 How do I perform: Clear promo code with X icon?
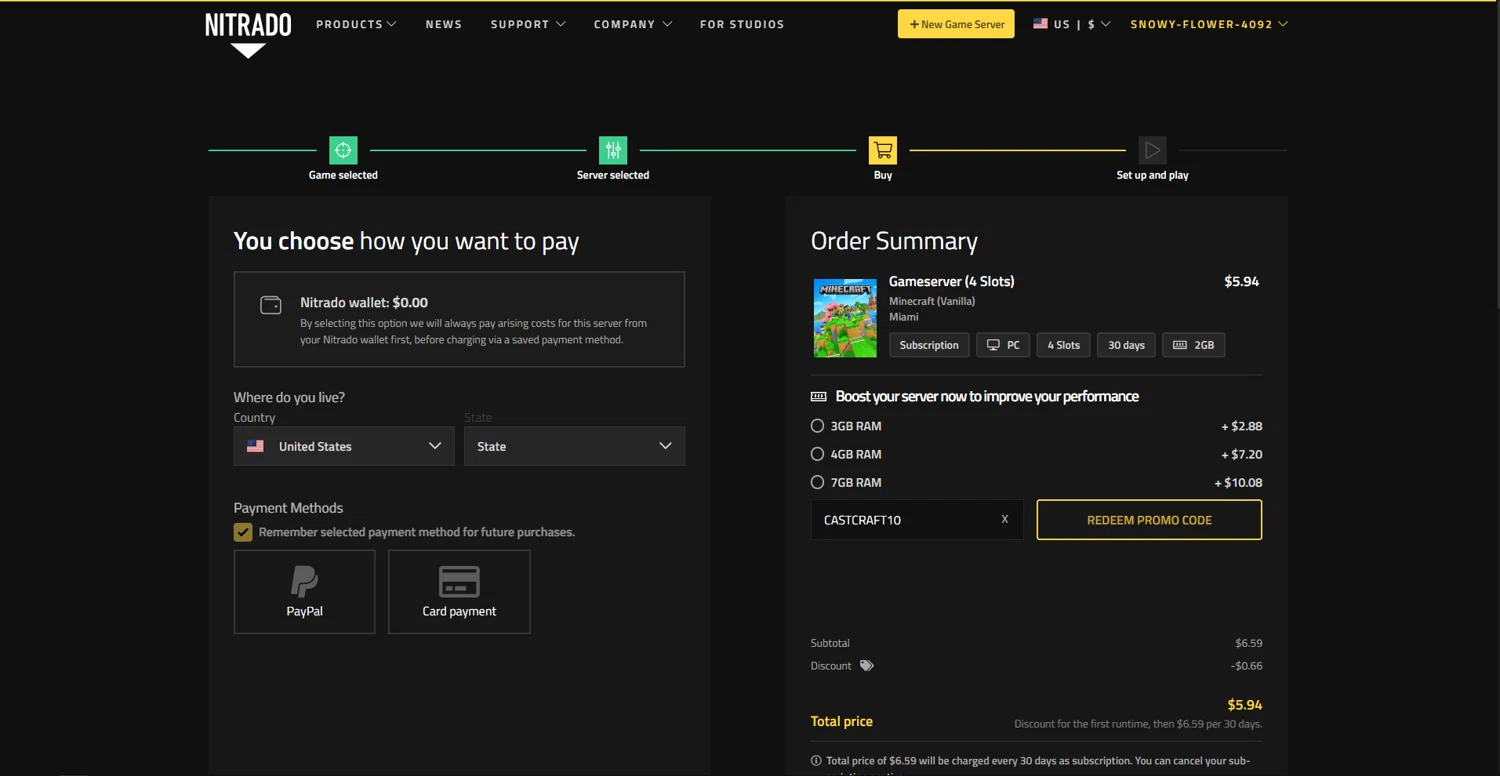coord(1005,520)
